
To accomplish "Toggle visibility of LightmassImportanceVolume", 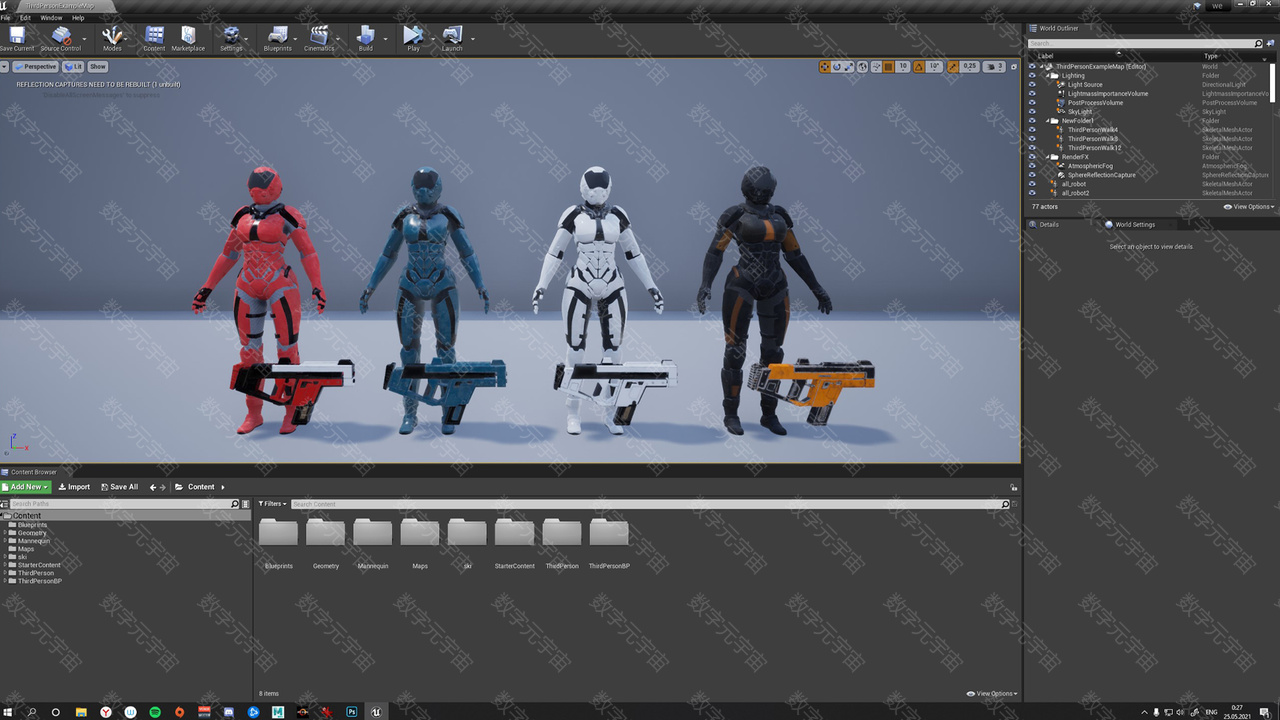I will coord(1032,94).
